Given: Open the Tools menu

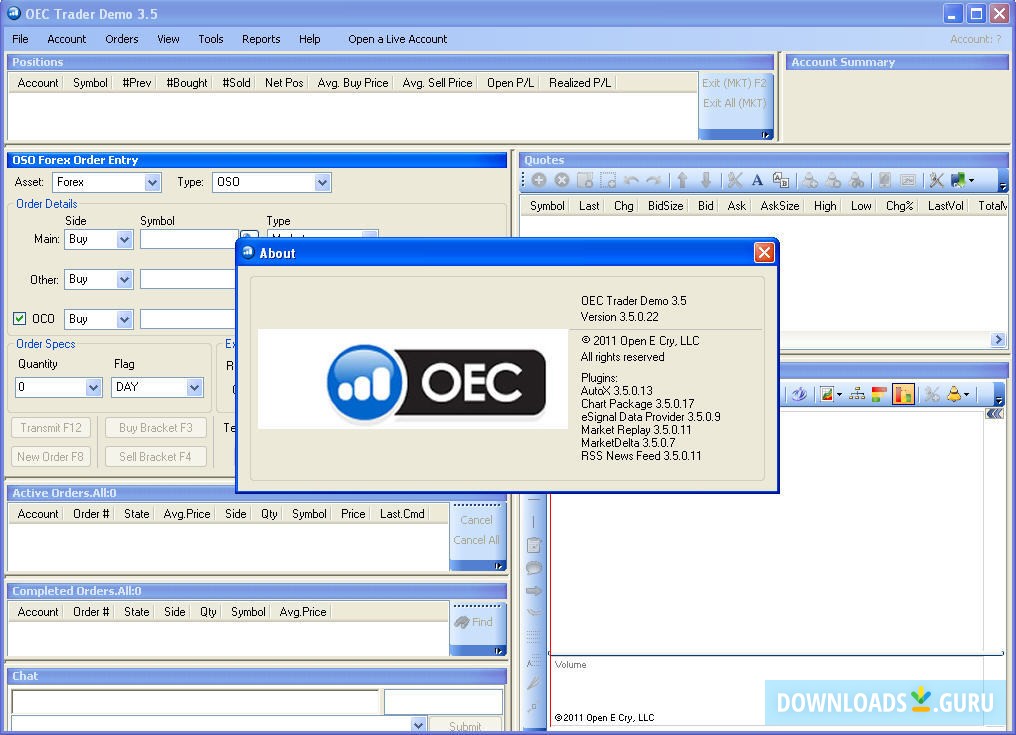Looking at the screenshot, I should pyautogui.click(x=210, y=39).
